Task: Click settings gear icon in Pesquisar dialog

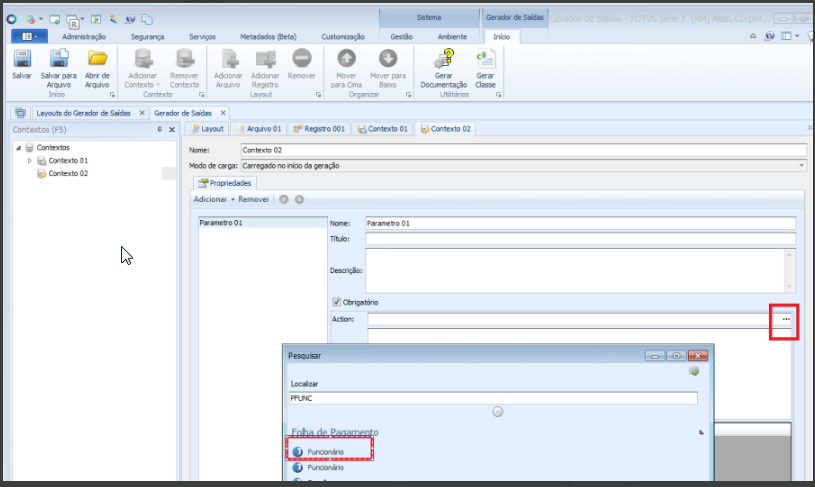Action: tap(694, 371)
